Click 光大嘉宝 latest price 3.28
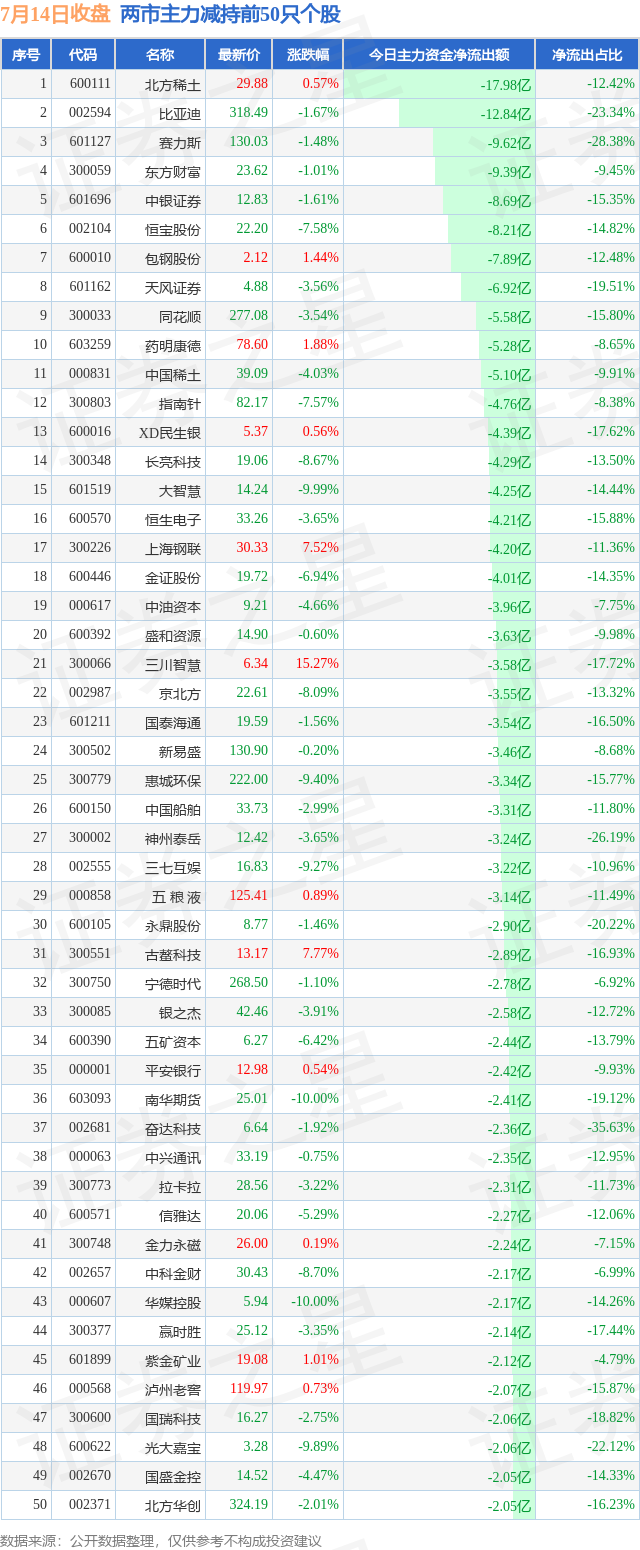The height and width of the screenshot is (1550, 640). coord(255,1447)
